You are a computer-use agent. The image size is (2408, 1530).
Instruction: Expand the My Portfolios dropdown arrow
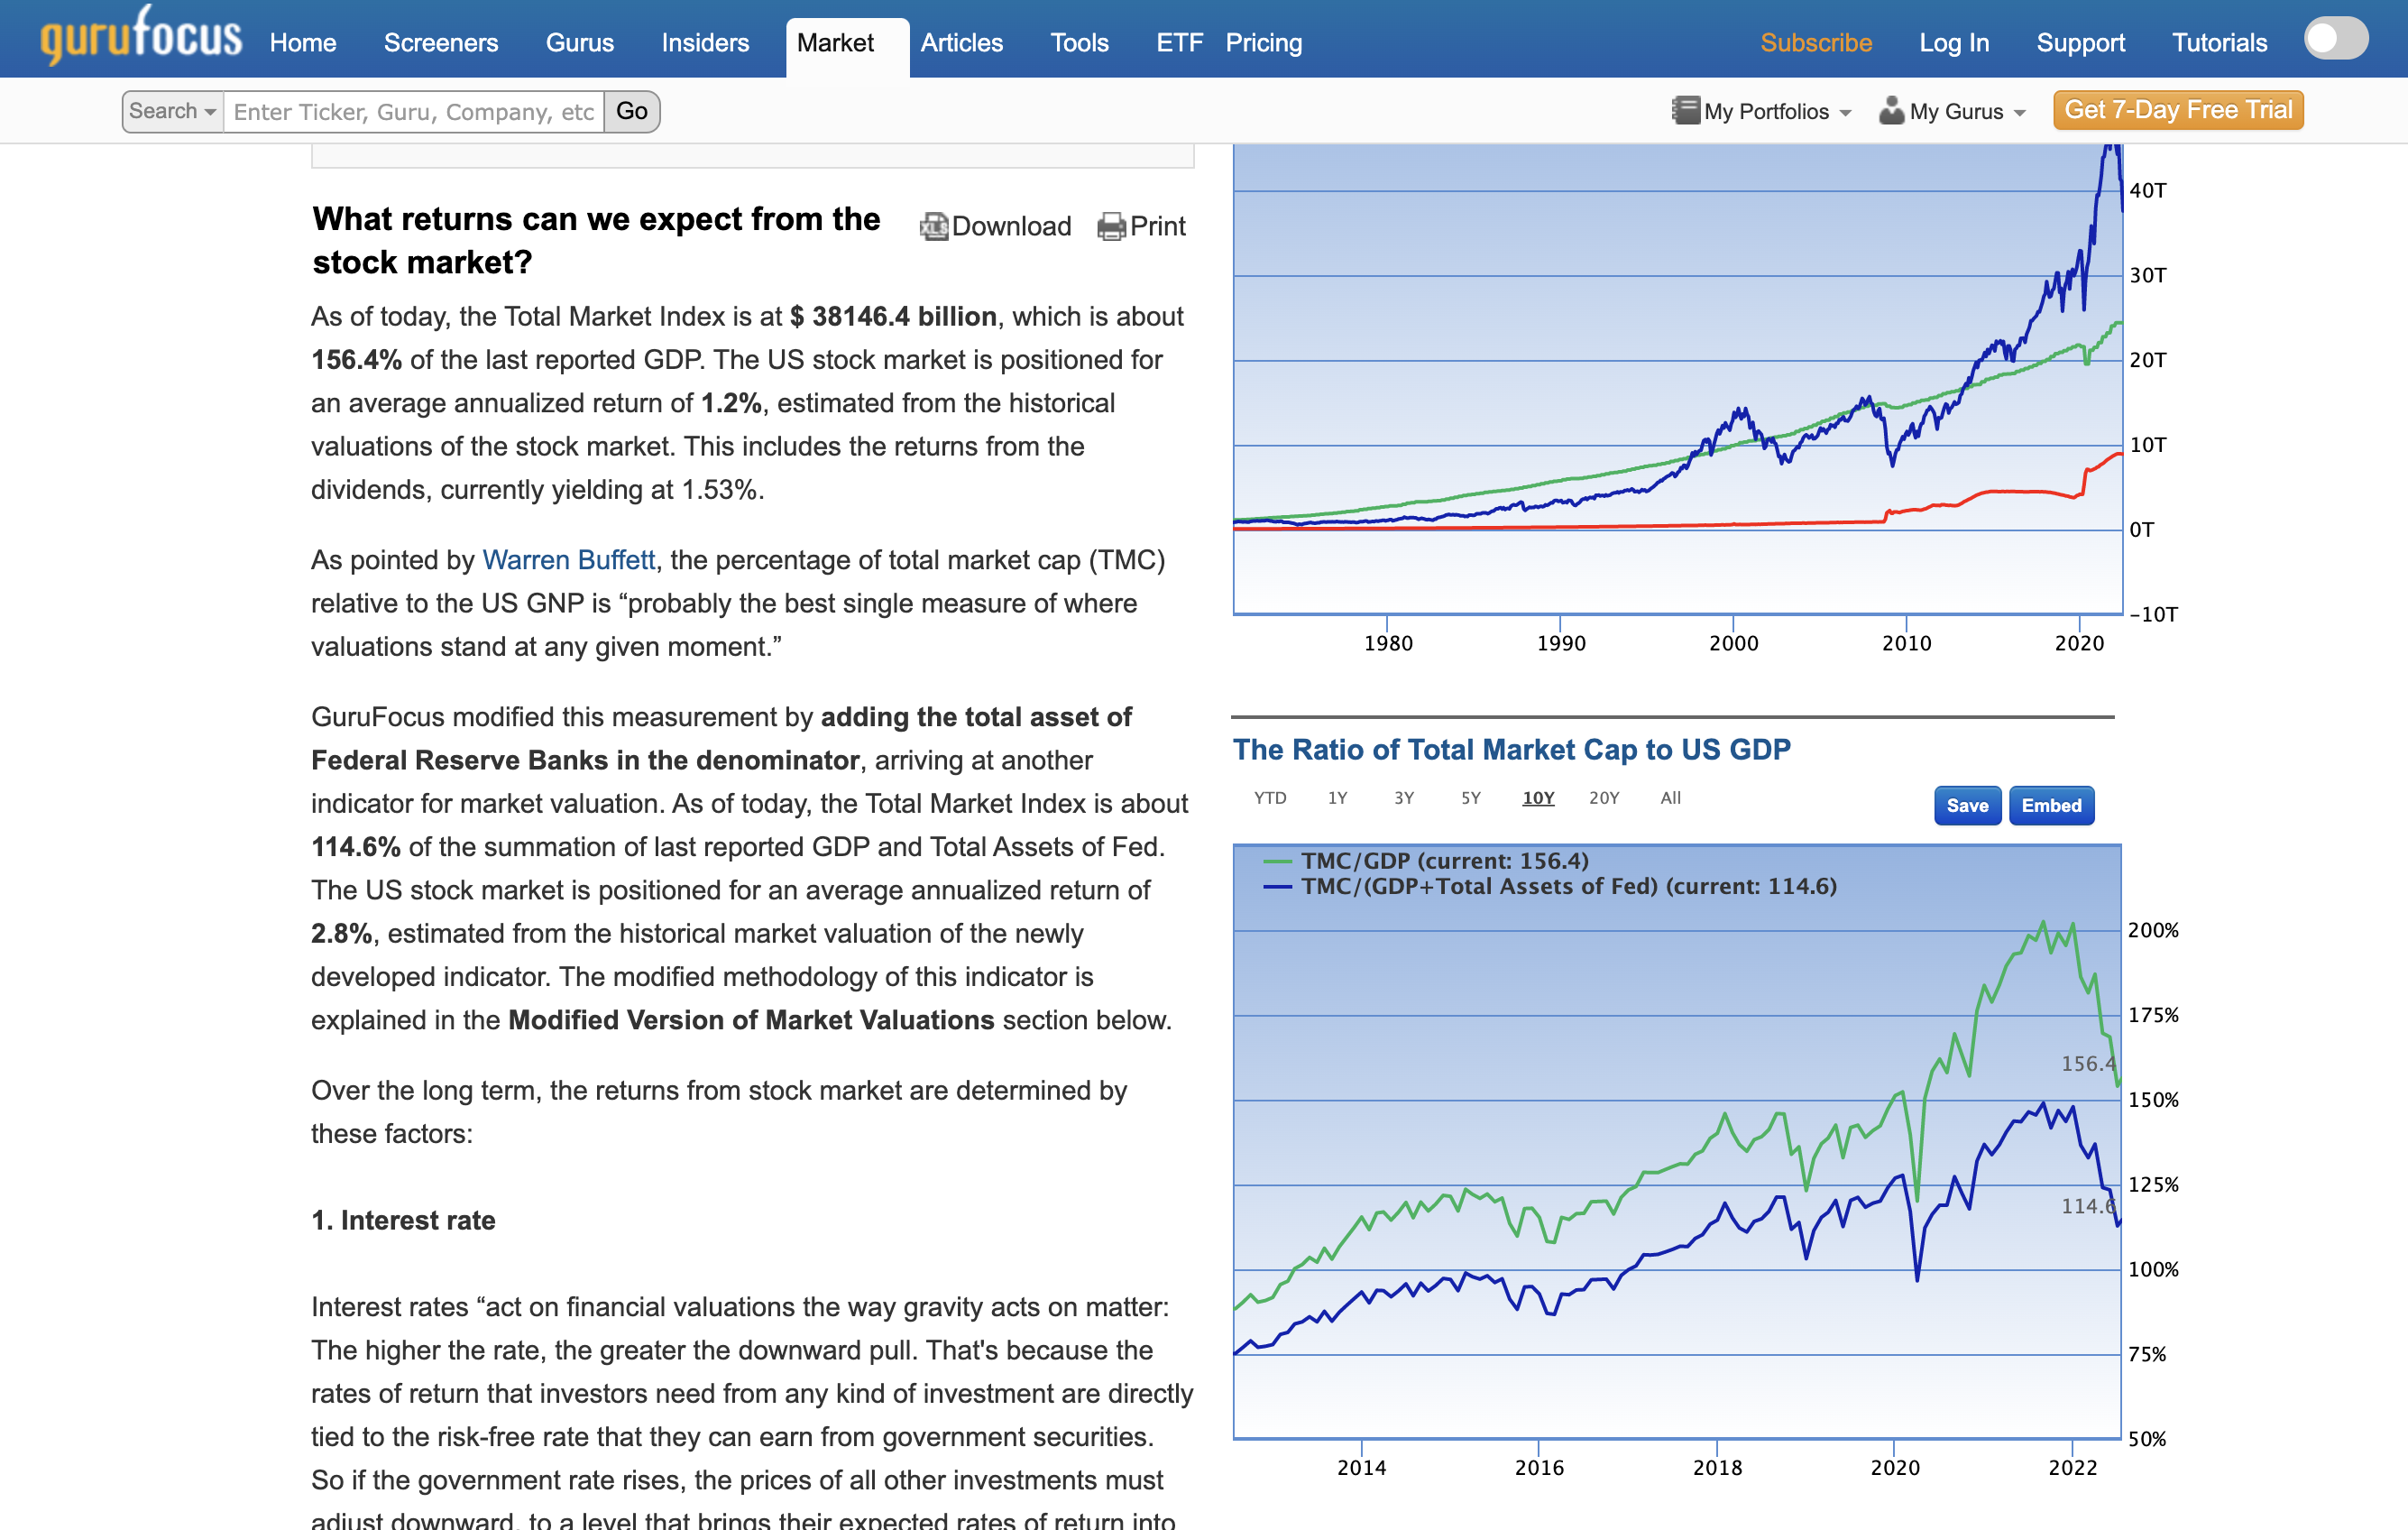pos(1845,113)
